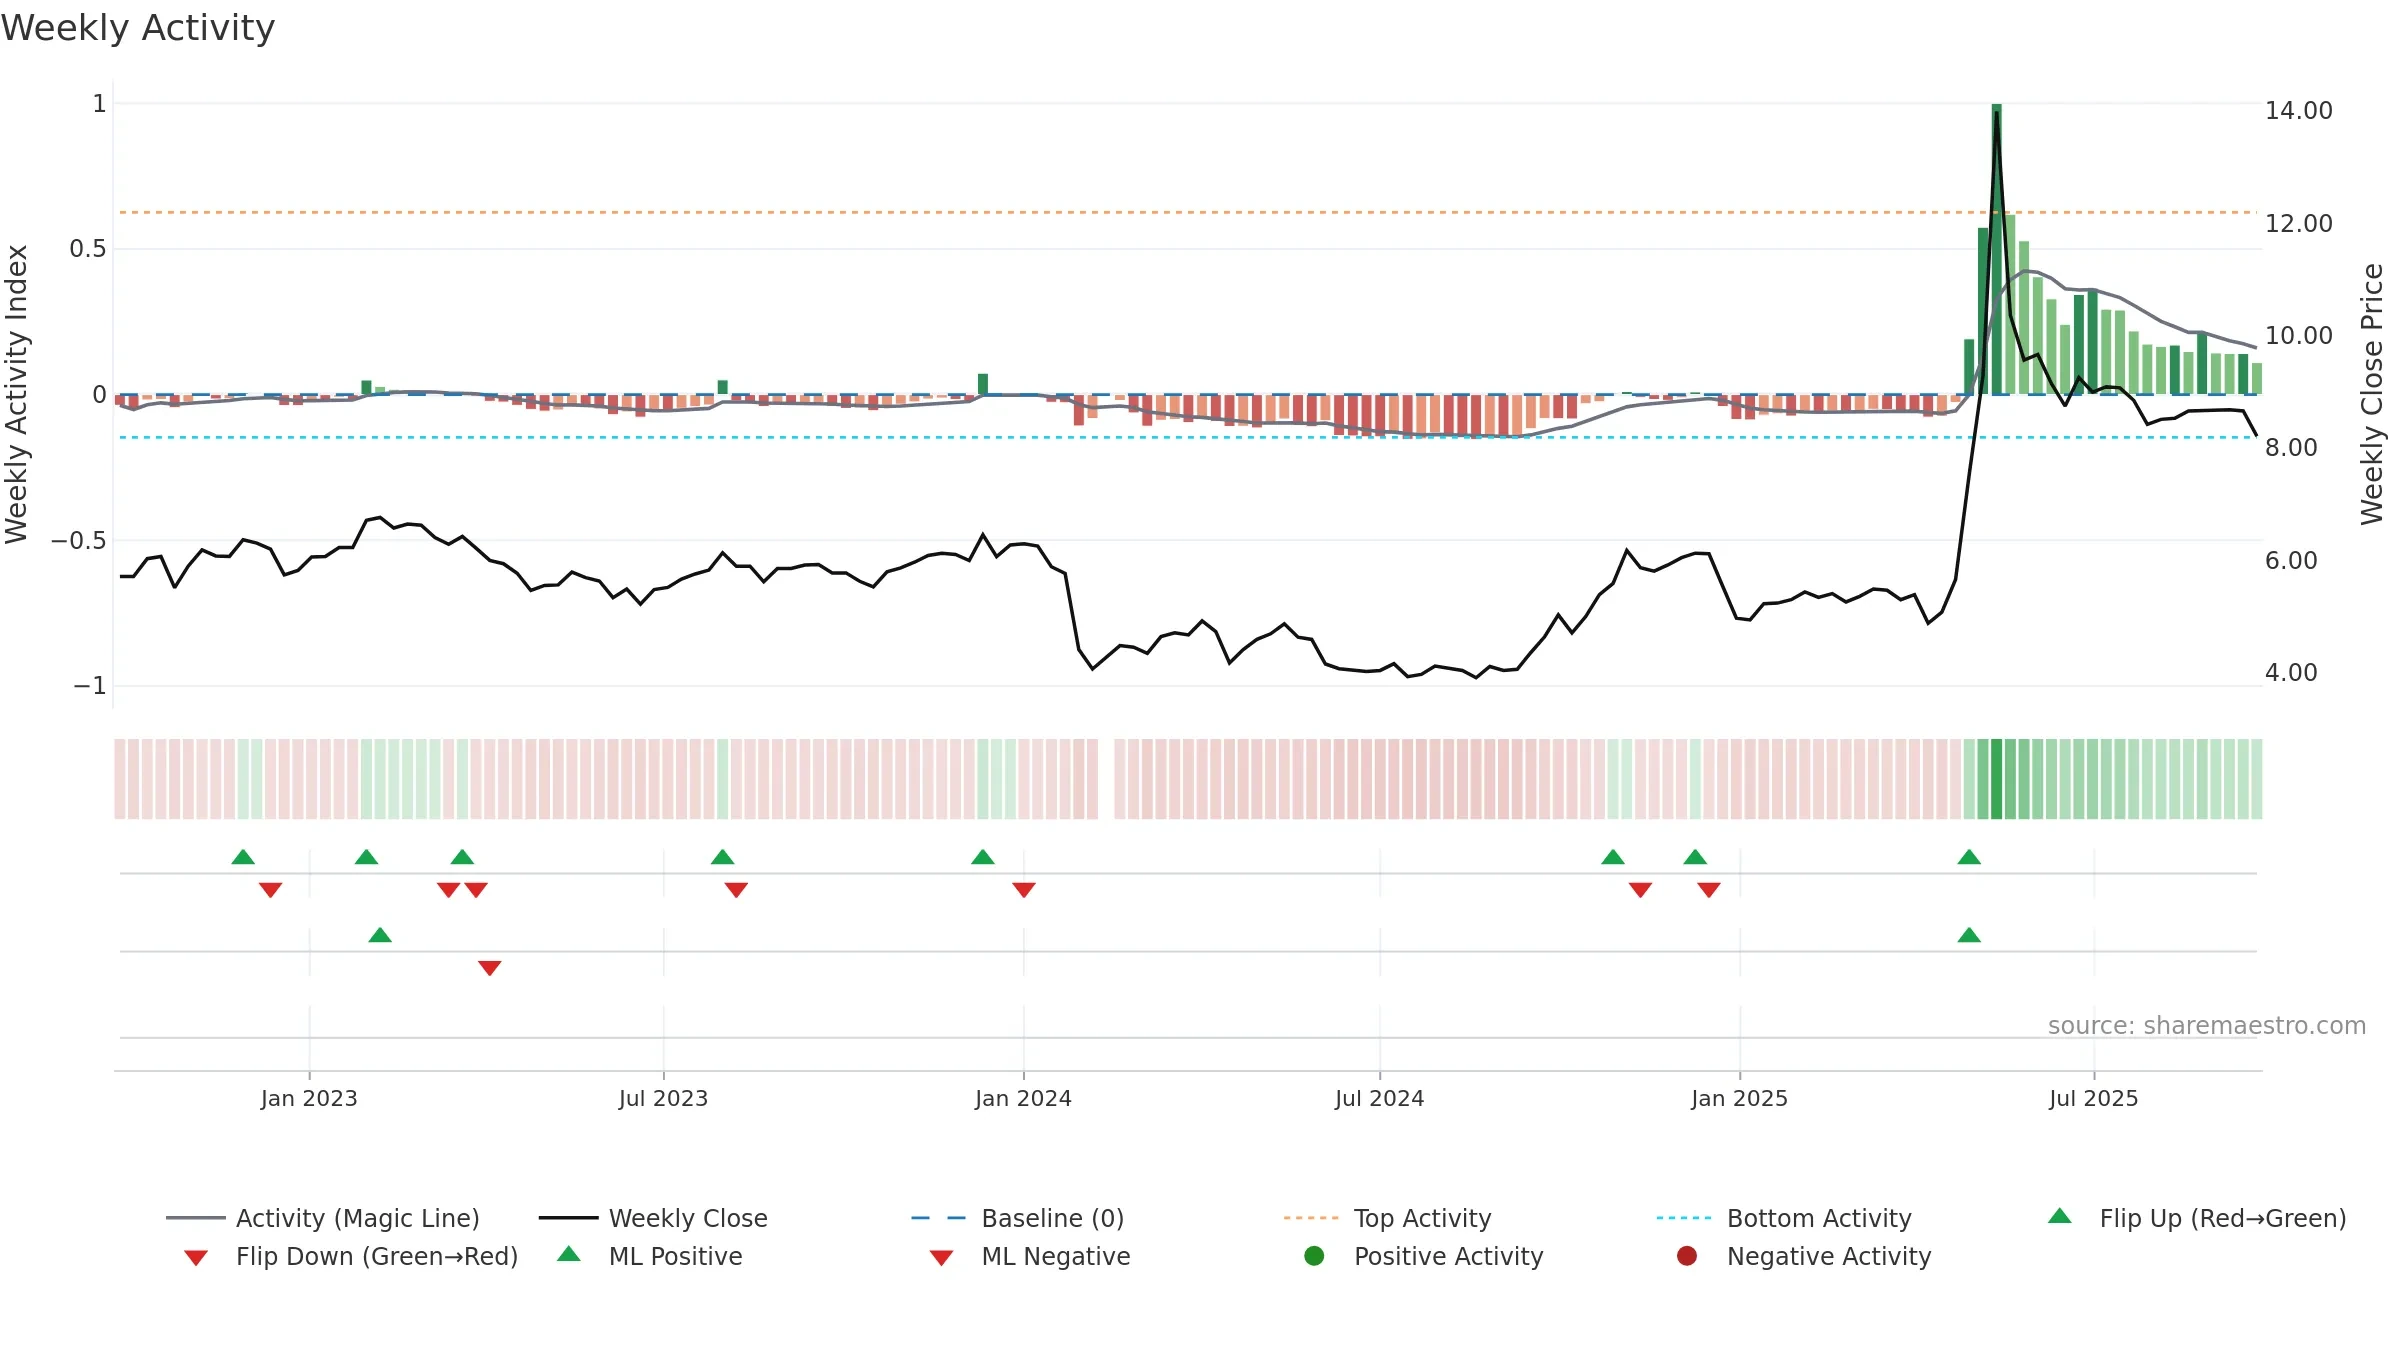The image size is (2400, 1350).
Task: Click the tallest green activity bar at the peak
Action: click(1997, 249)
